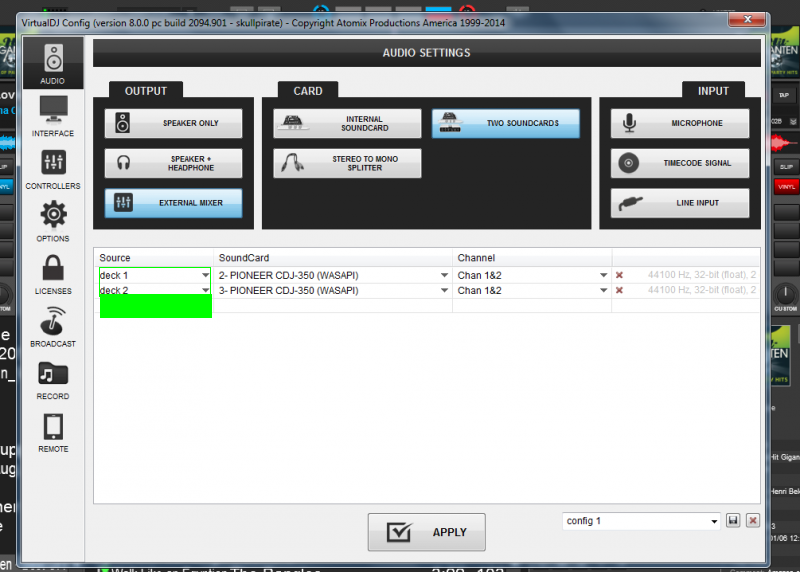Delete the config 1 preset

pyautogui.click(x=753, y=520)
